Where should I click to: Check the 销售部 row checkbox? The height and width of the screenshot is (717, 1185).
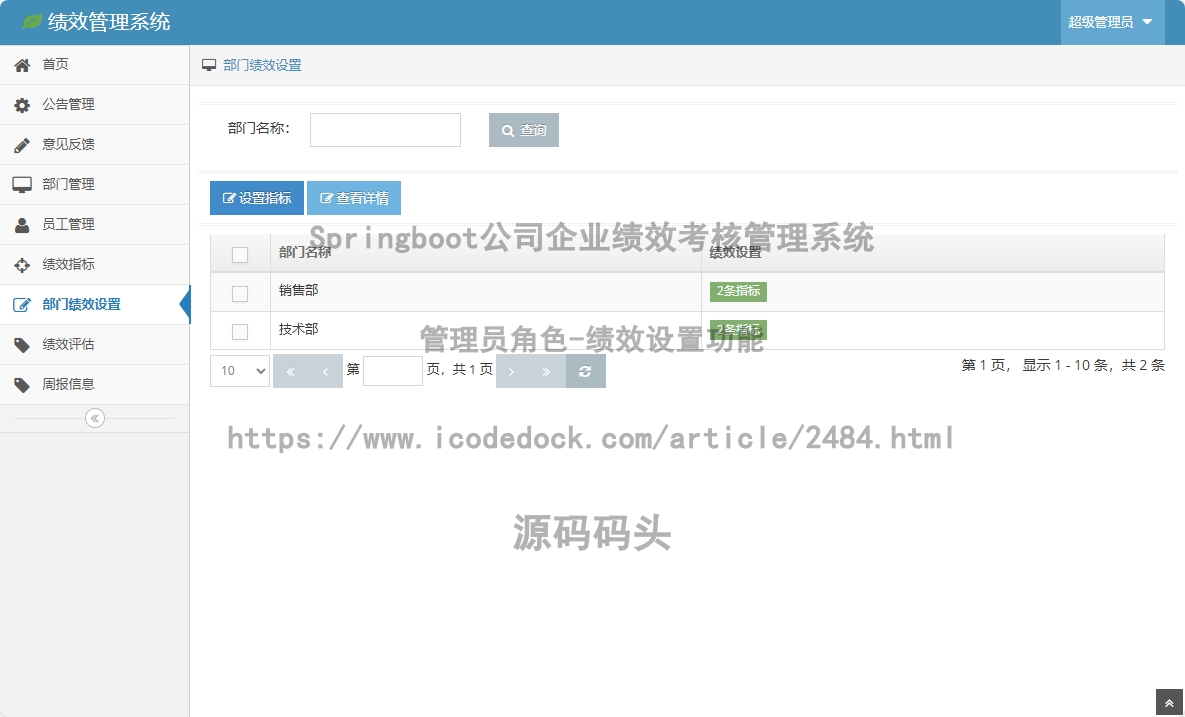[x=240, y=293]
